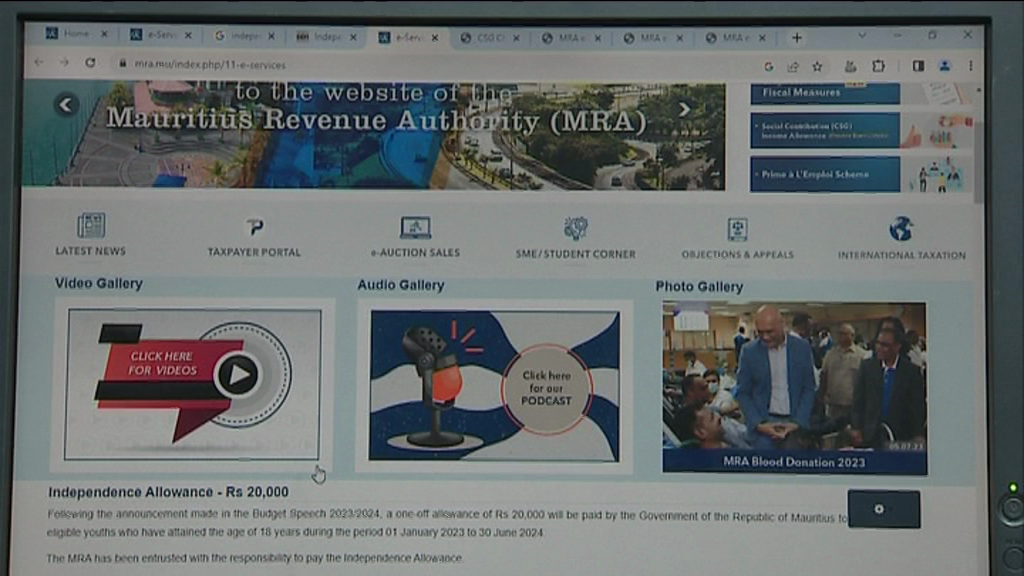
Task: Show the next banner slide
Action: point(684,110)
